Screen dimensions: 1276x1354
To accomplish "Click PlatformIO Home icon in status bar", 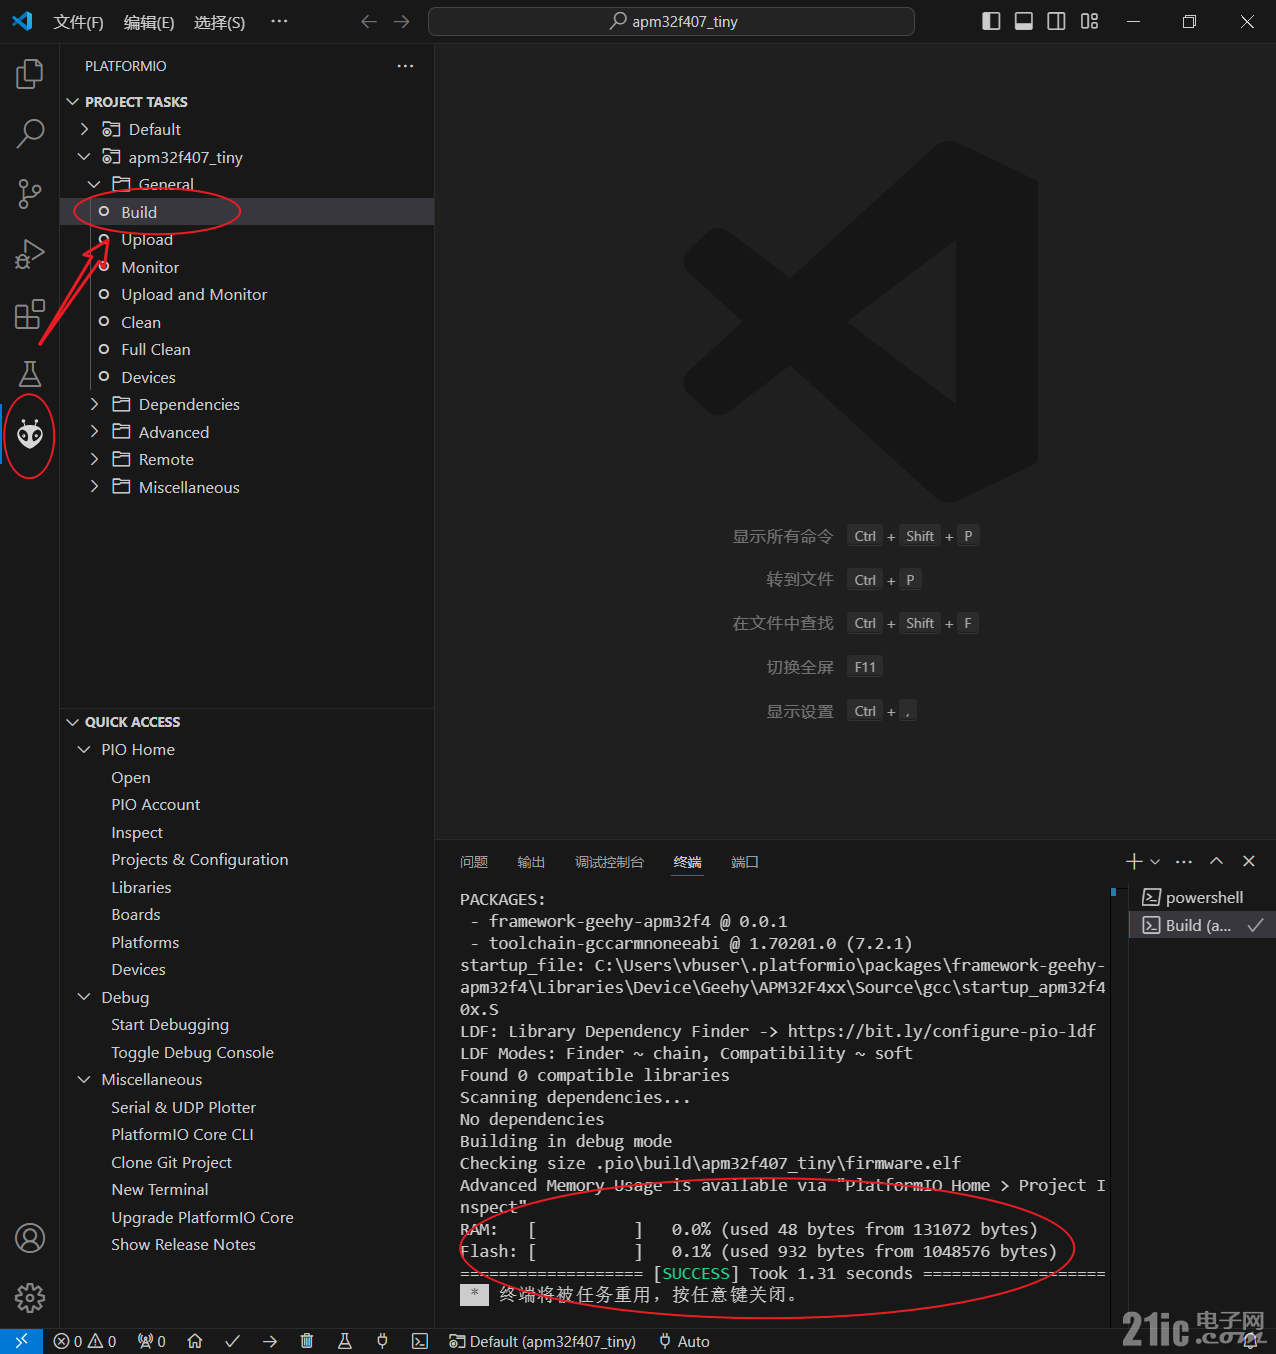I will tap(195, 1341).
